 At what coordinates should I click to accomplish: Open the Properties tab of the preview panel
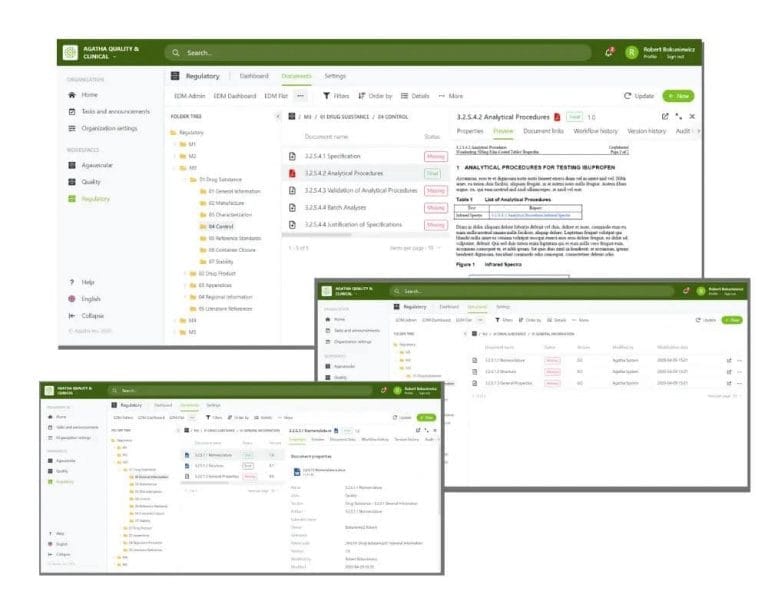(x=470, y=131)
